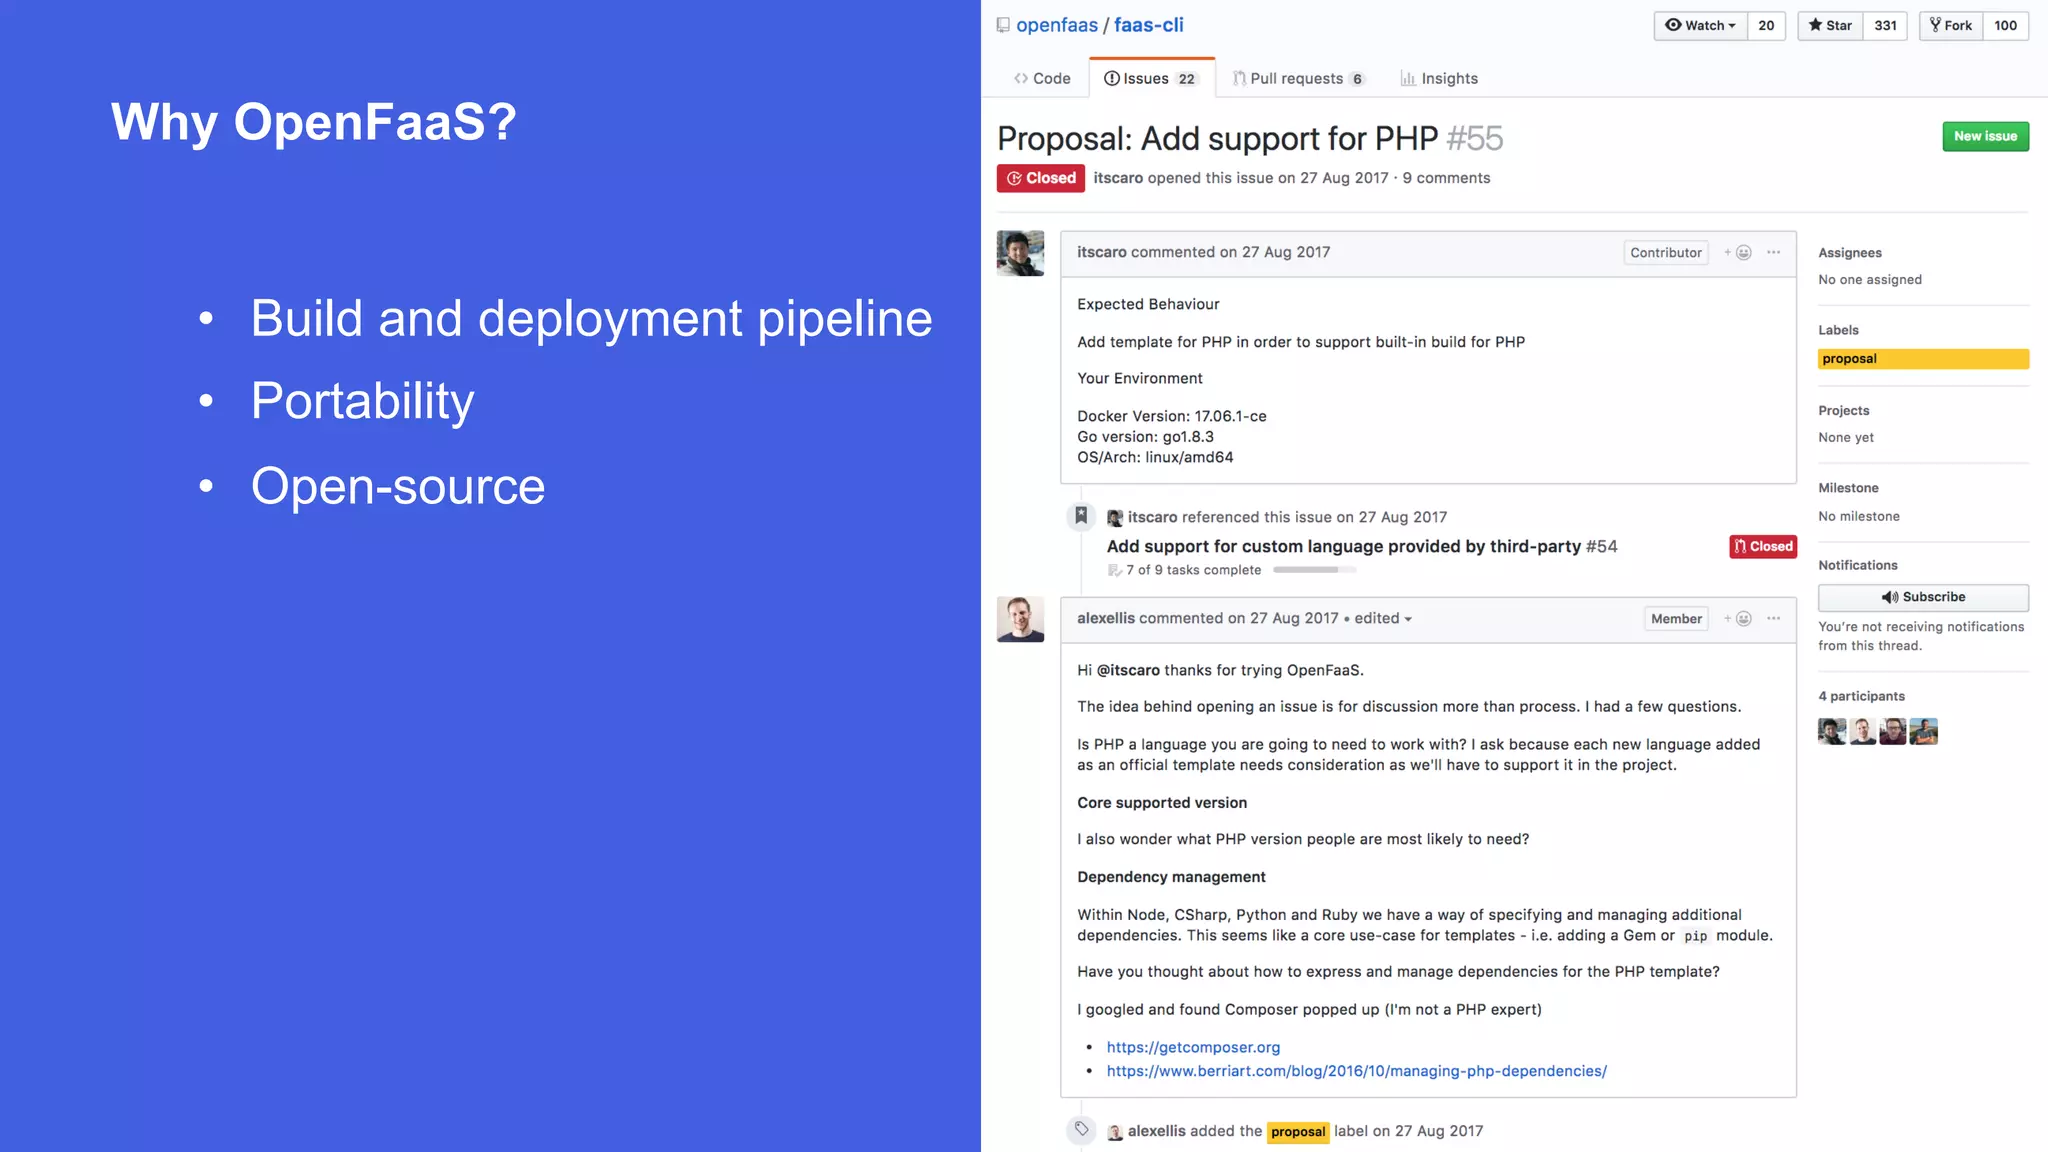Click the Contributor badge
The height and width of the screenshot is (1152, 2048).
point(1665,253)
